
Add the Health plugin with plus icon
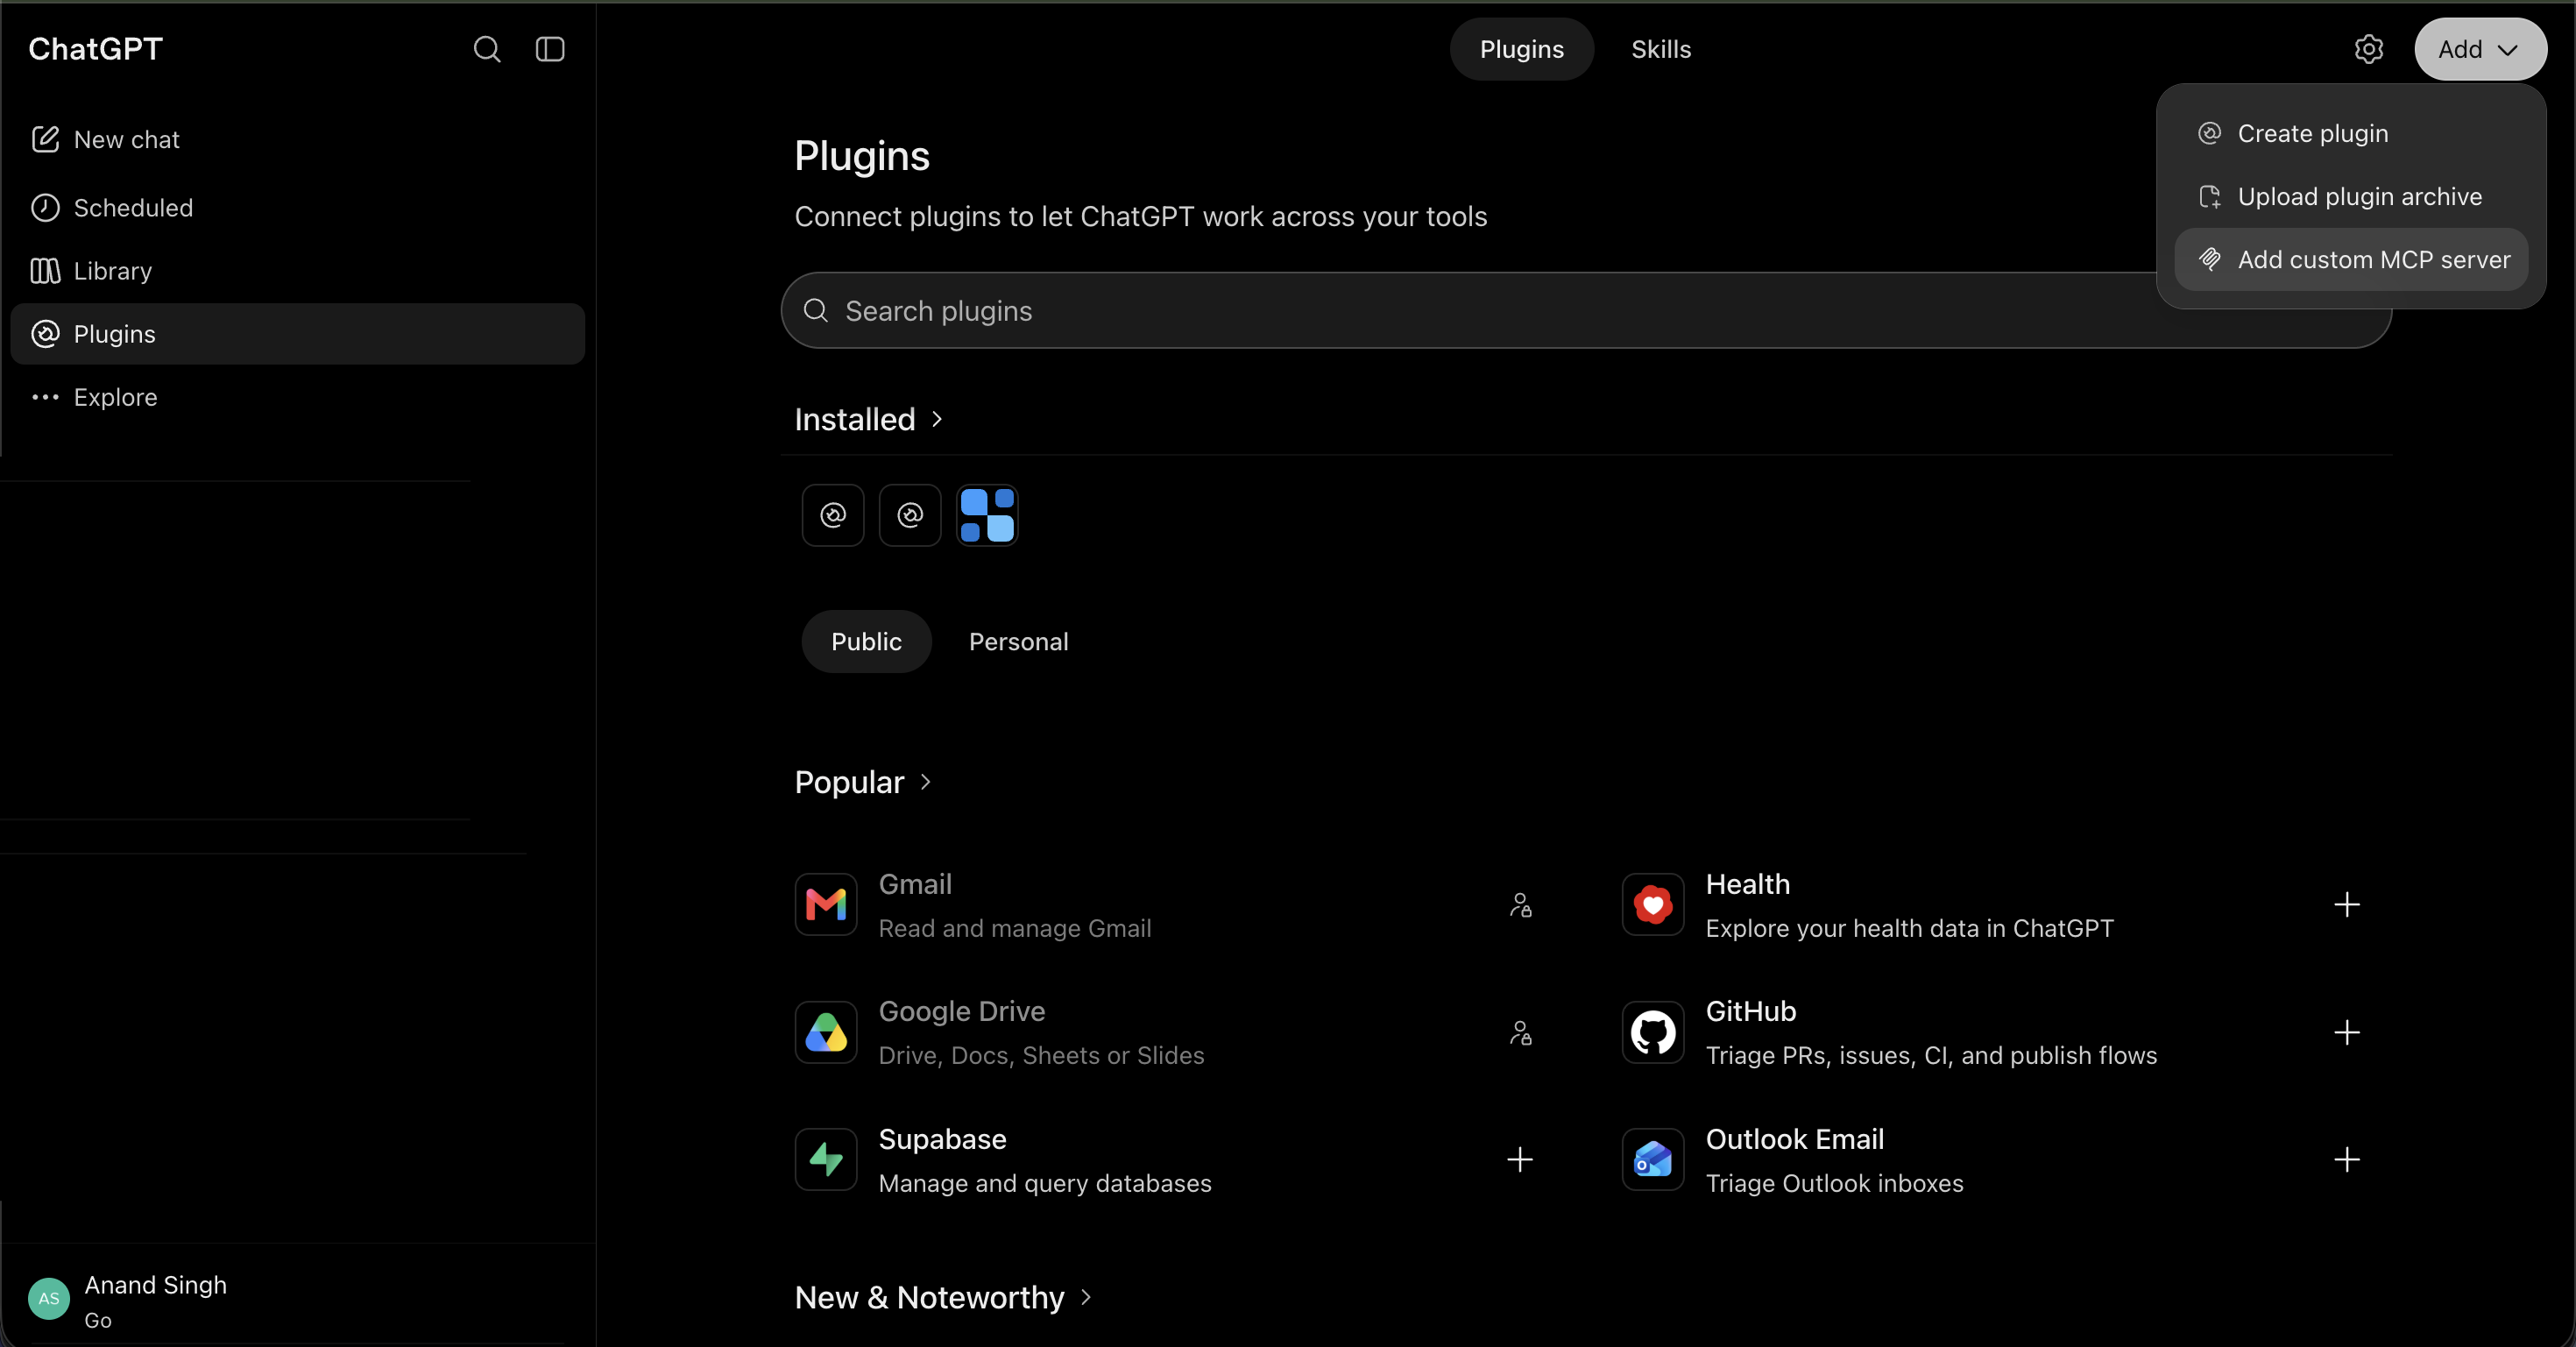coord(2347,905)
